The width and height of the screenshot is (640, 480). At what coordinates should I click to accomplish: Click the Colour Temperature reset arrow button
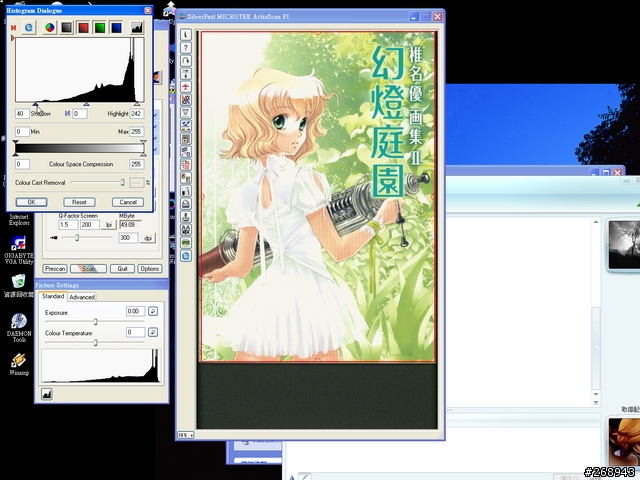click(153, 332)
